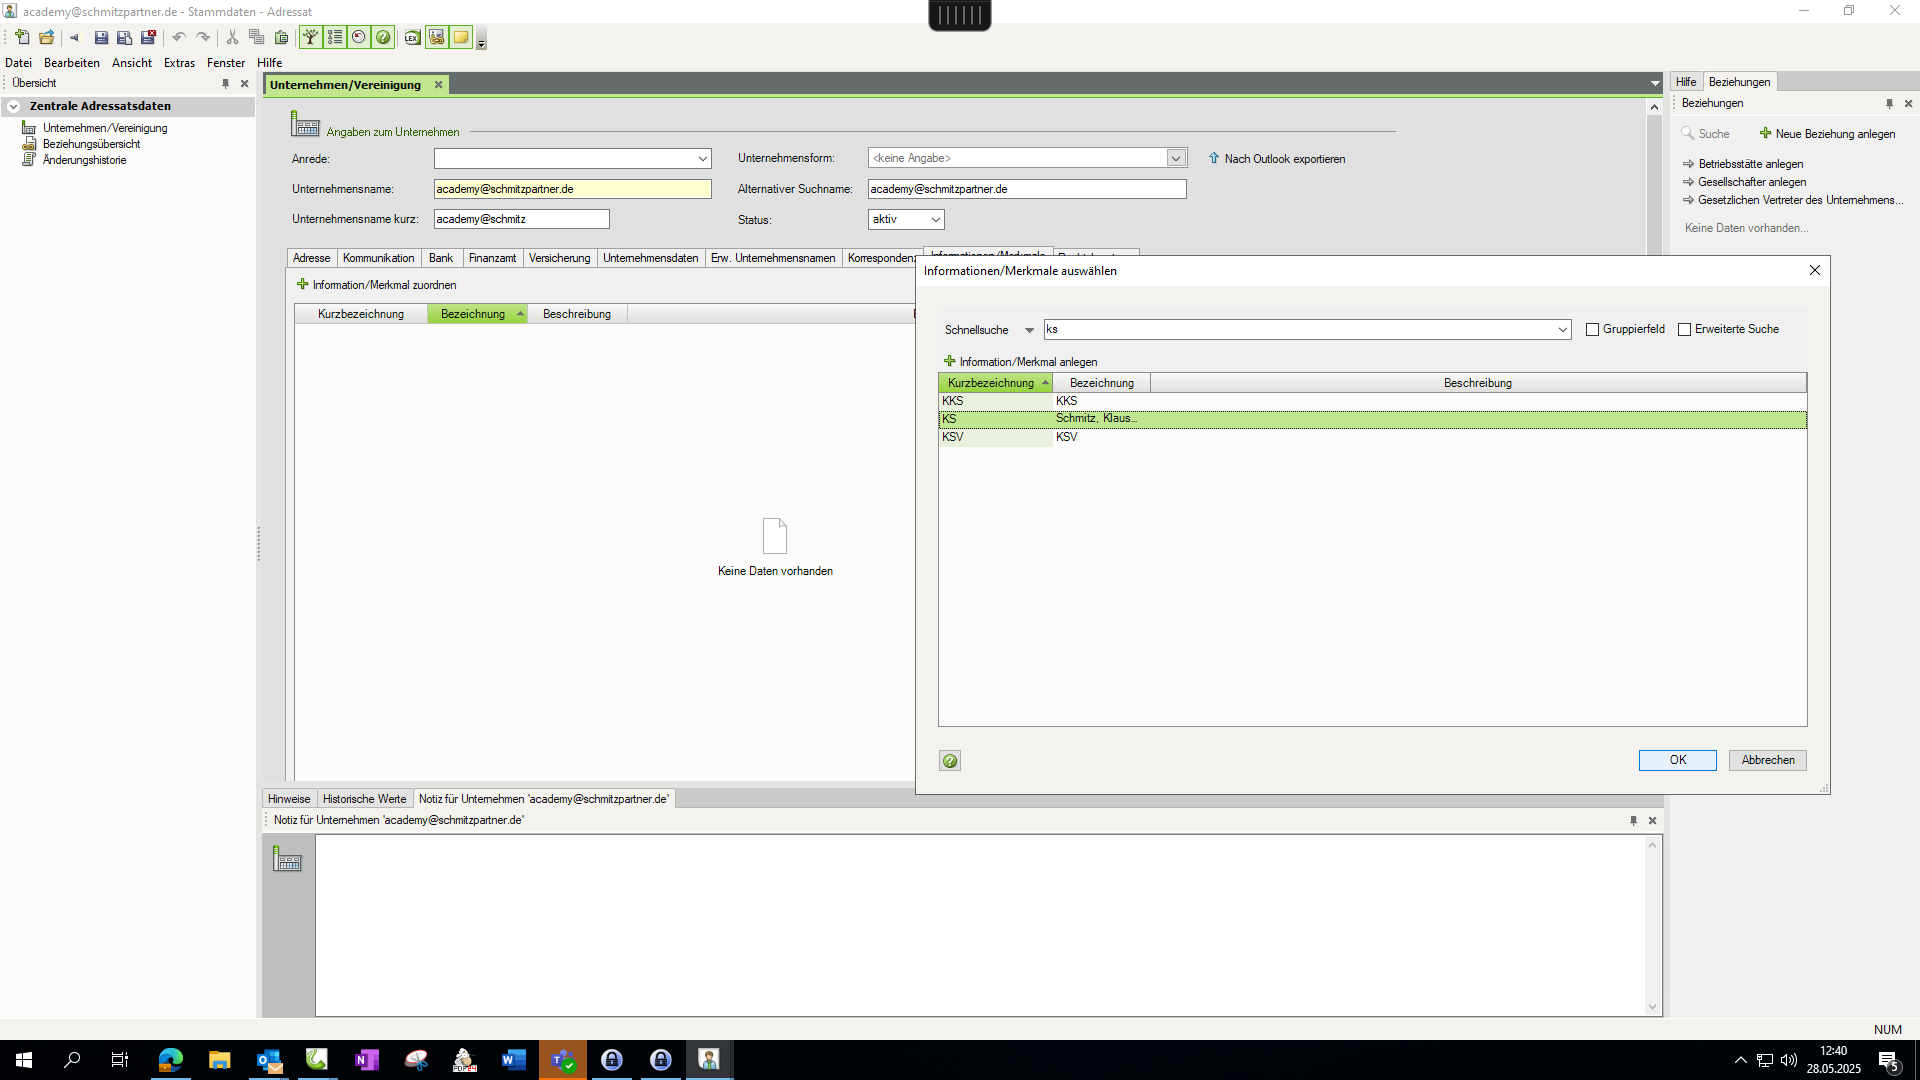
Task: Click green help icon in dialog
Action: [x=950, y=761]
